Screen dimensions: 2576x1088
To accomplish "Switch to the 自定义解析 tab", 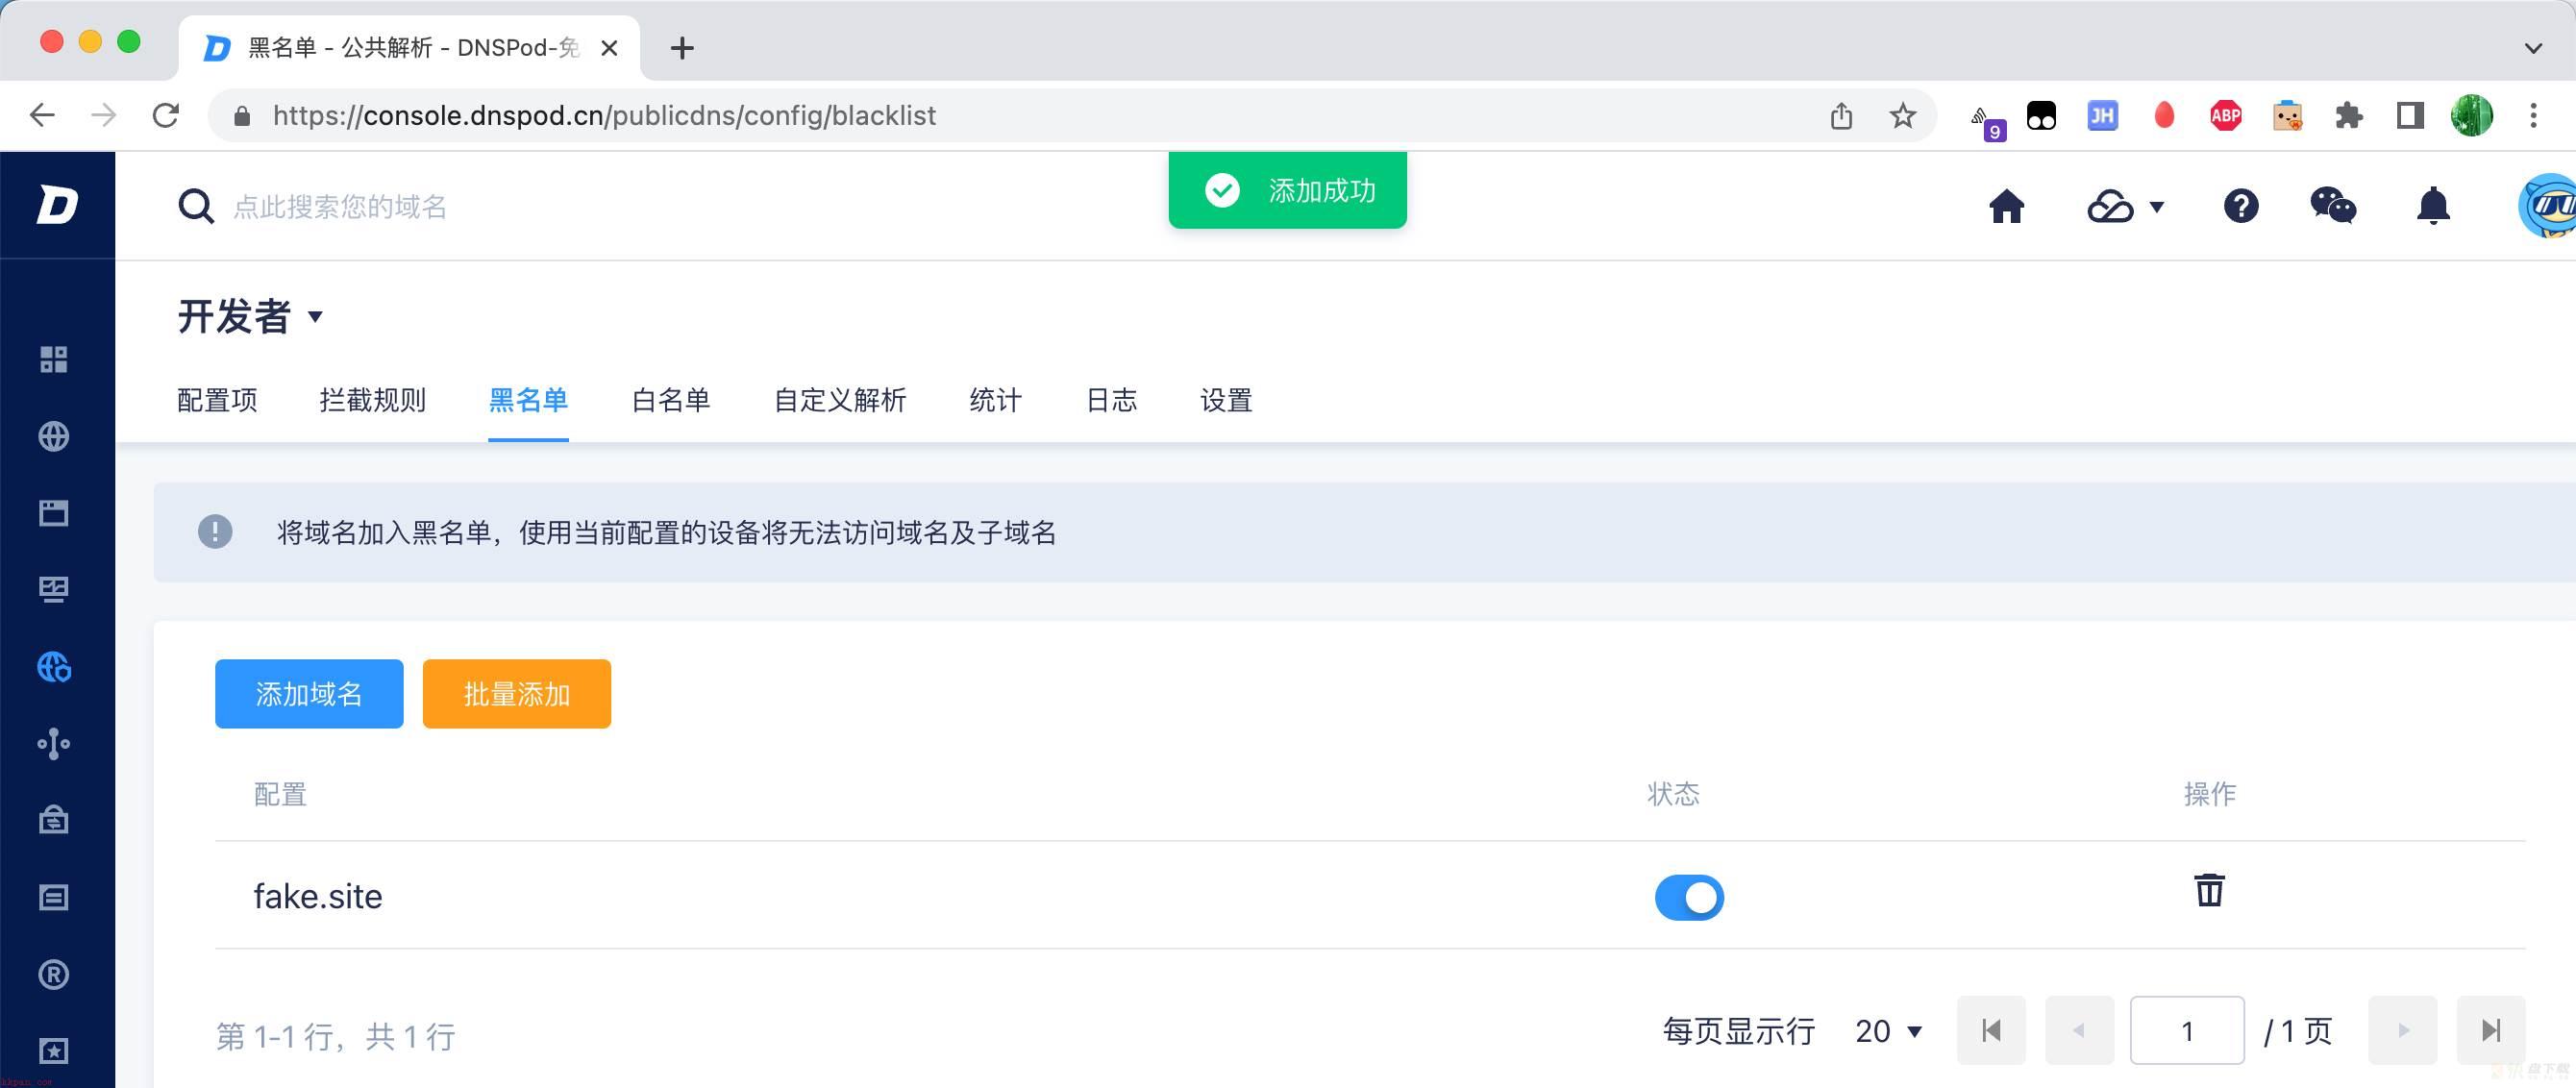I will click(840, 400).
